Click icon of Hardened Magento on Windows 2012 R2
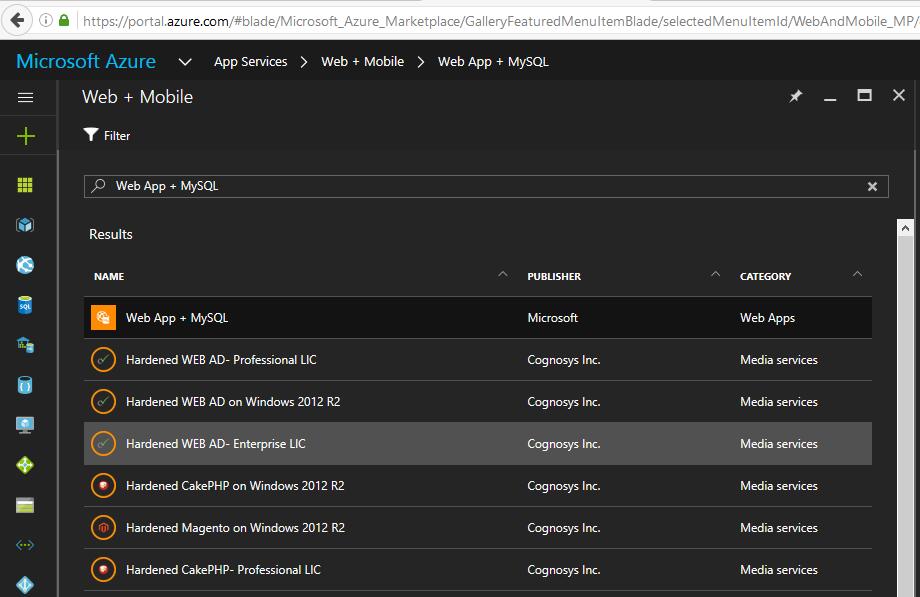920x597 pixels. coord(103,528)
